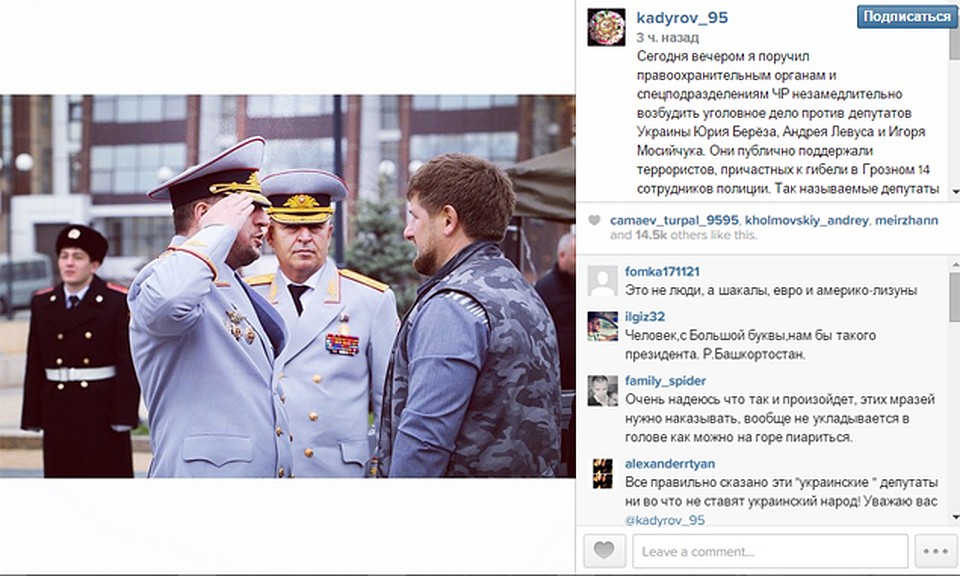This screenshot has width=960, height=576.
Task: Open ilgiz32's profile picture
Action: tap(602, 326)
